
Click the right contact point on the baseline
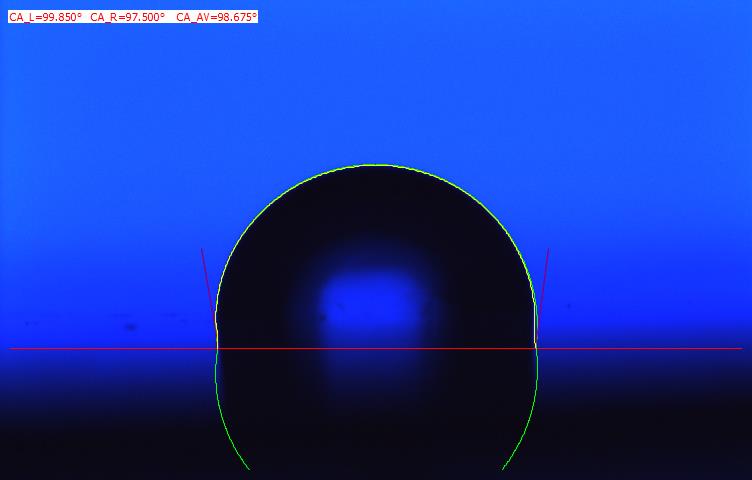pos(536,349)
